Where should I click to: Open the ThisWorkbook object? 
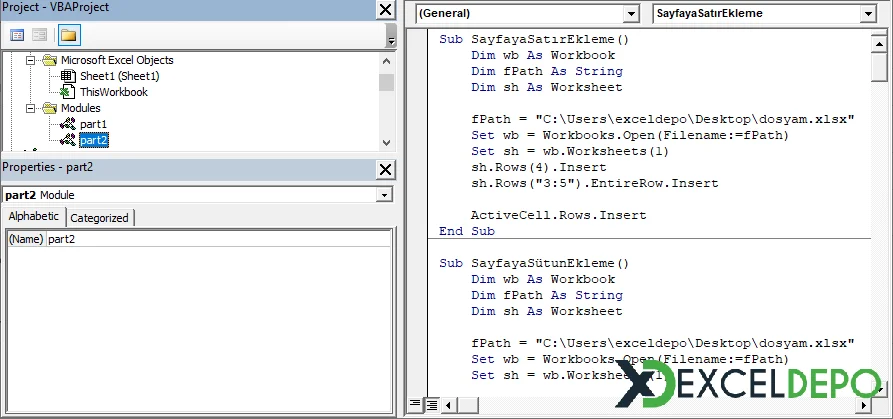click(x=113, y=92)
